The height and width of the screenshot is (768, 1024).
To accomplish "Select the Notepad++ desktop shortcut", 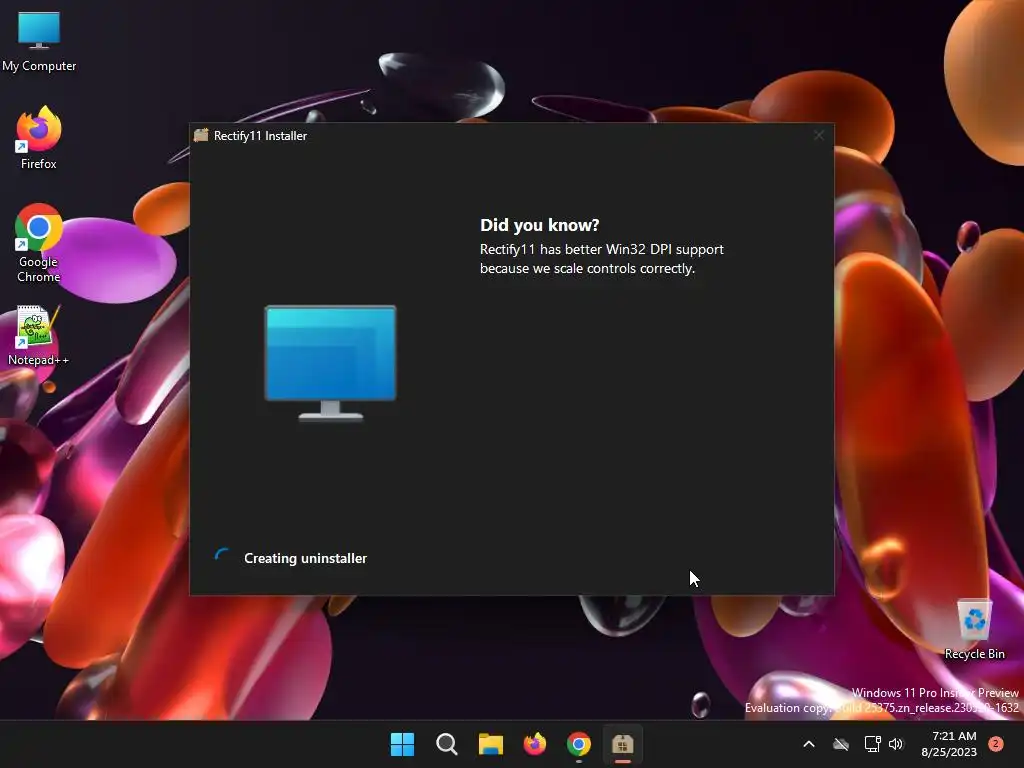I will 39,335.
